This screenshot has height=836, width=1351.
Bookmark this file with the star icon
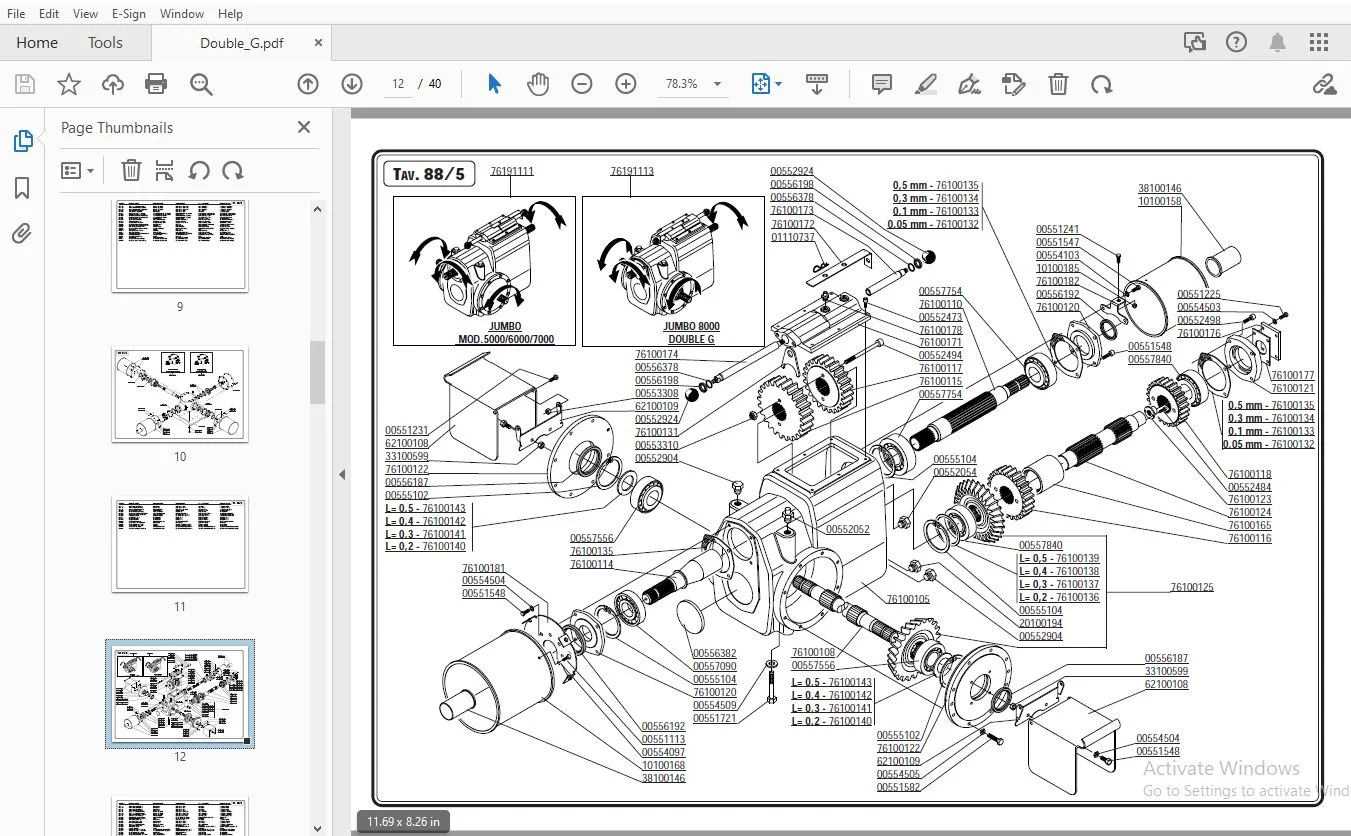tap(69, 84)
